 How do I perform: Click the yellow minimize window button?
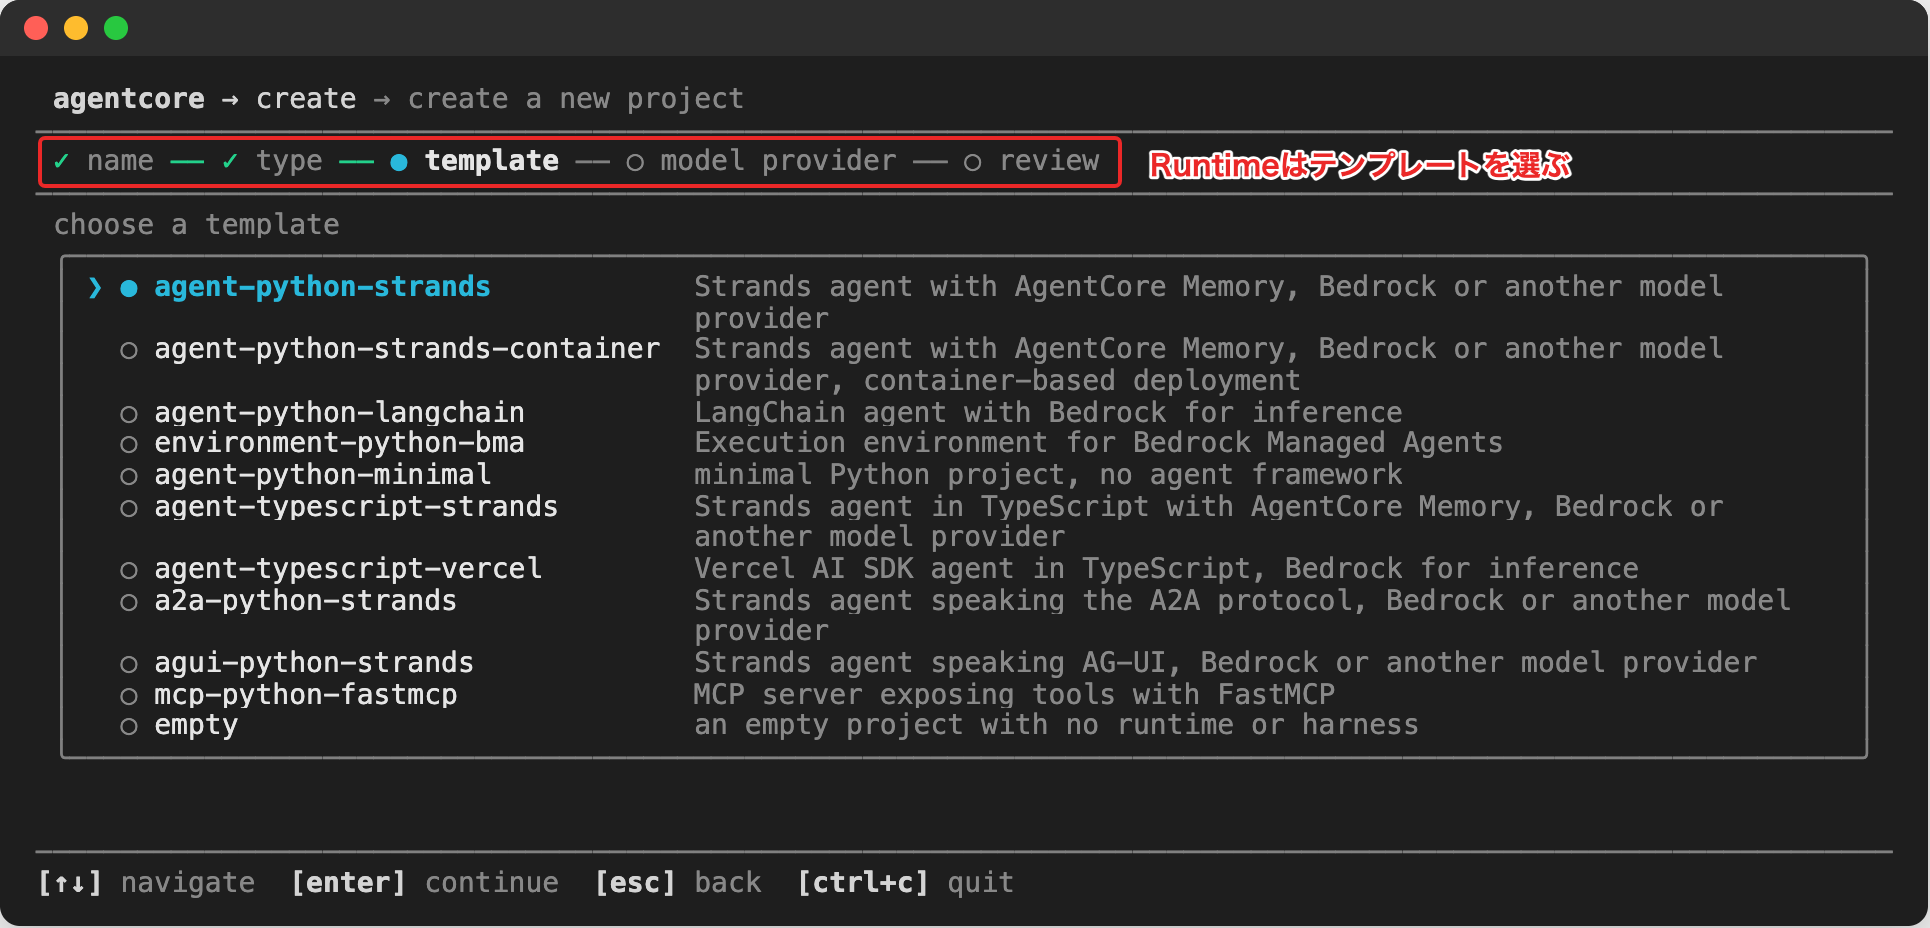coord(76,28)
